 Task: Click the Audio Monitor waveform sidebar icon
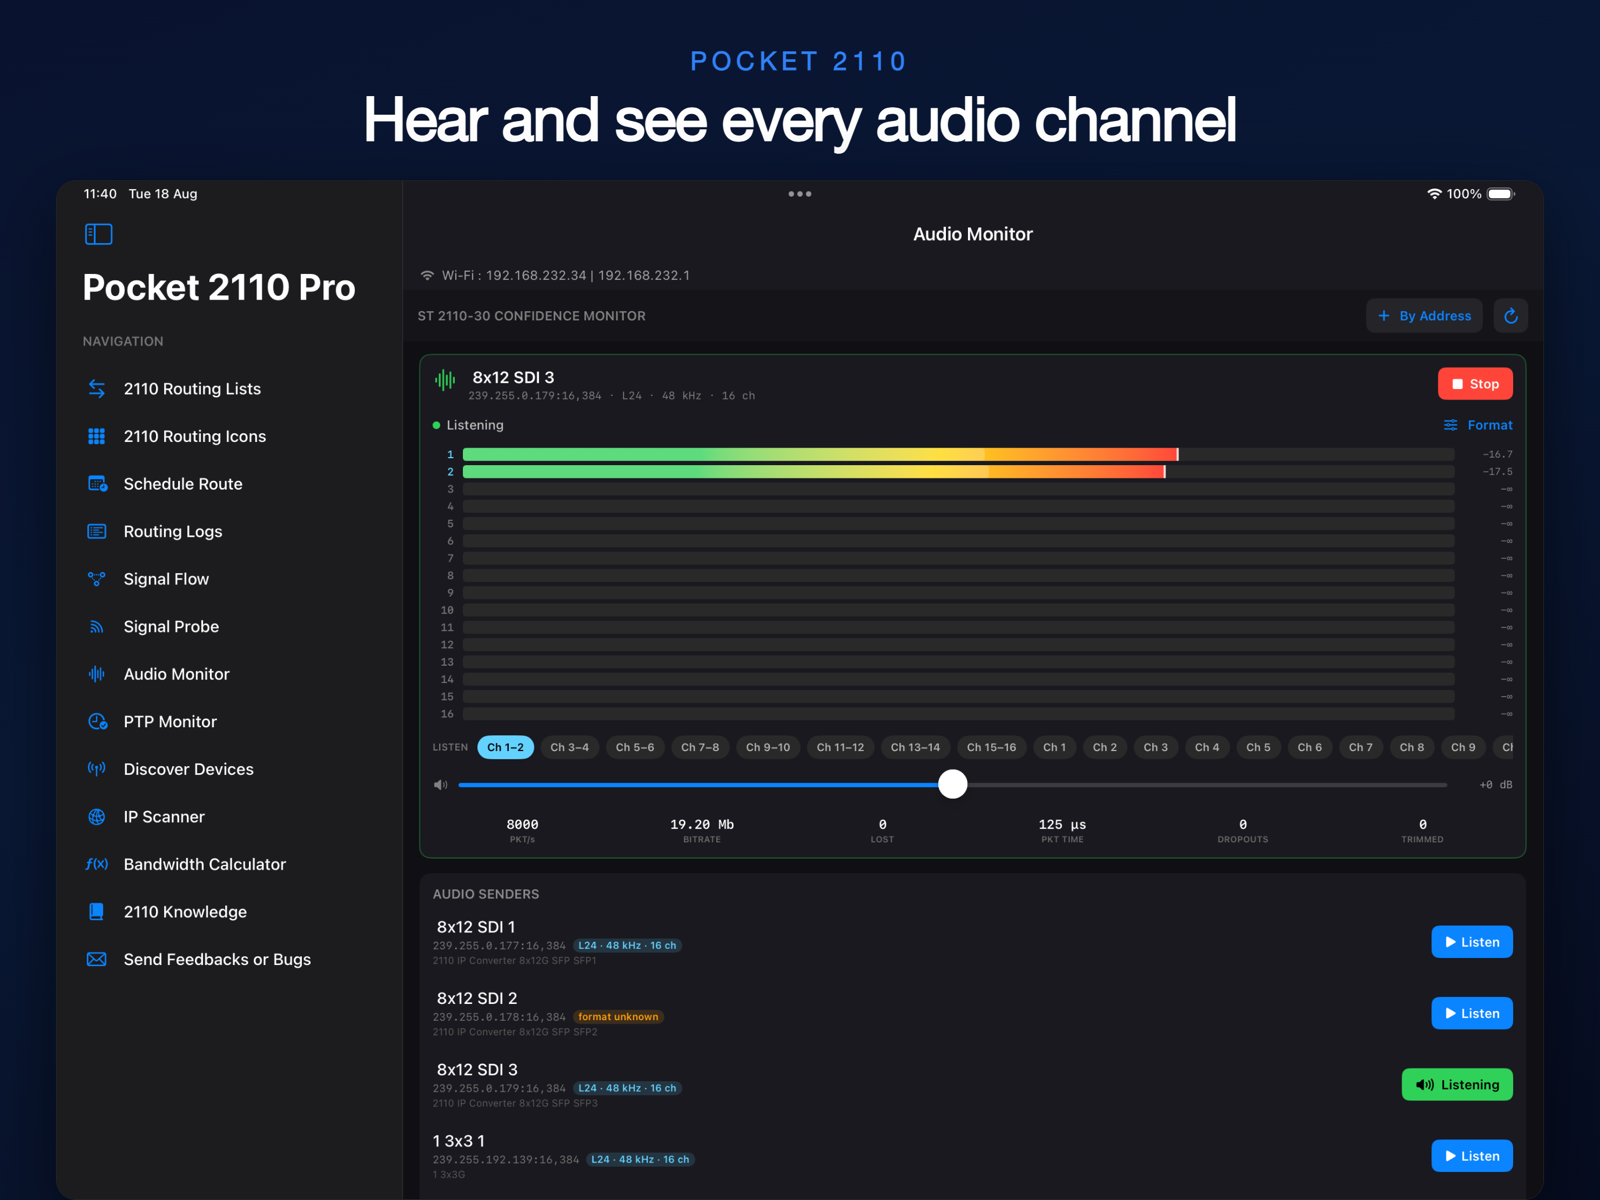(x=97, y=674)
